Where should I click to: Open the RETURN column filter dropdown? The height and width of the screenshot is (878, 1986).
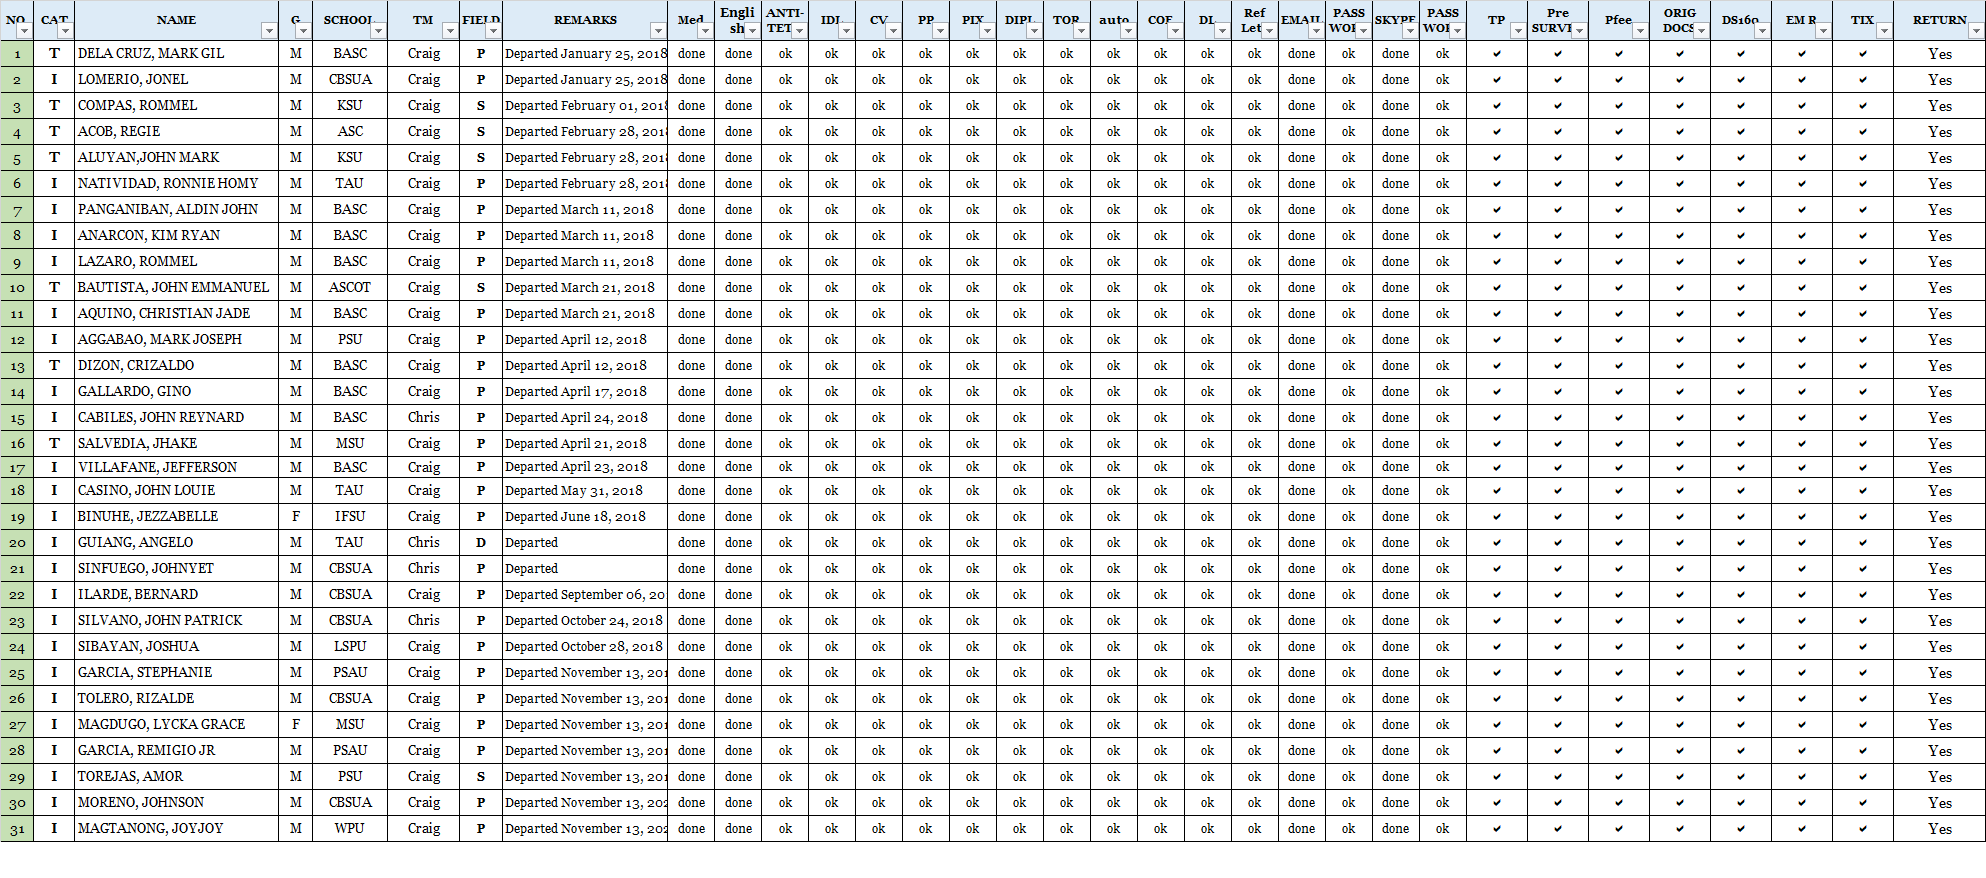tap(1975, 31)
